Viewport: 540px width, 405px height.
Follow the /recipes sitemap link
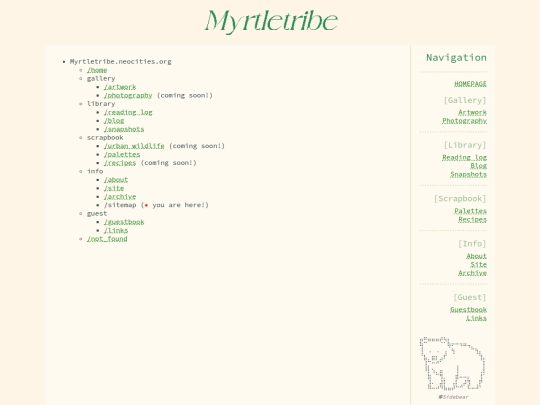120,163
